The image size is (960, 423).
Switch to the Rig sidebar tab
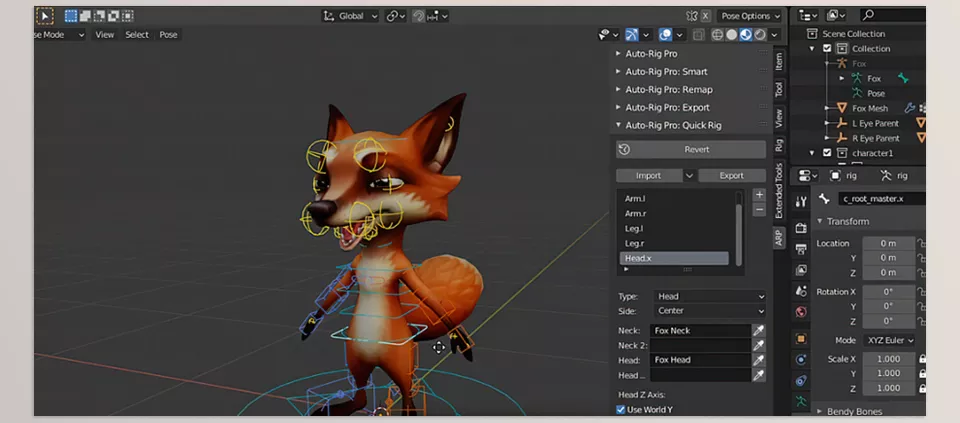(779, 145)
